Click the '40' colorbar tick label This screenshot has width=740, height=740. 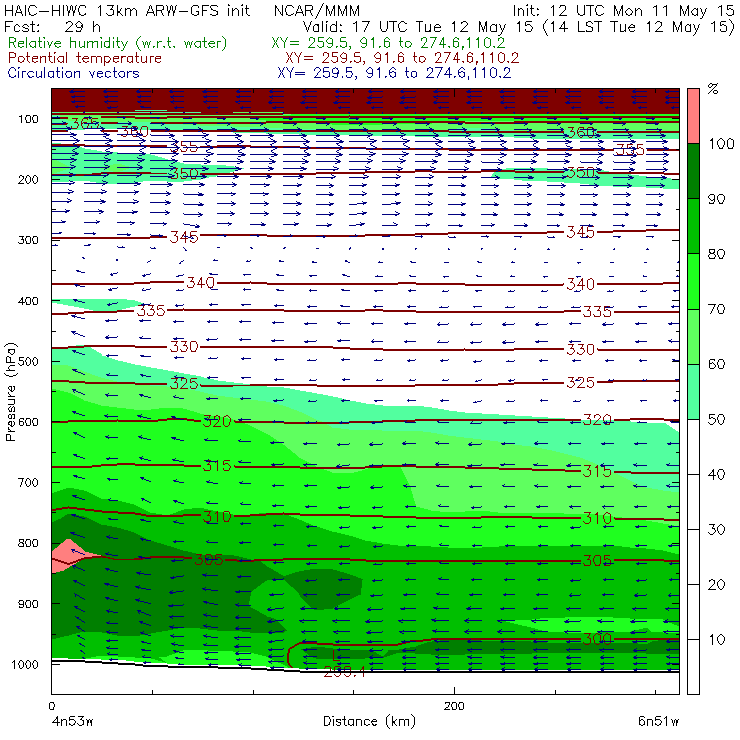click(x=716, y=474)
